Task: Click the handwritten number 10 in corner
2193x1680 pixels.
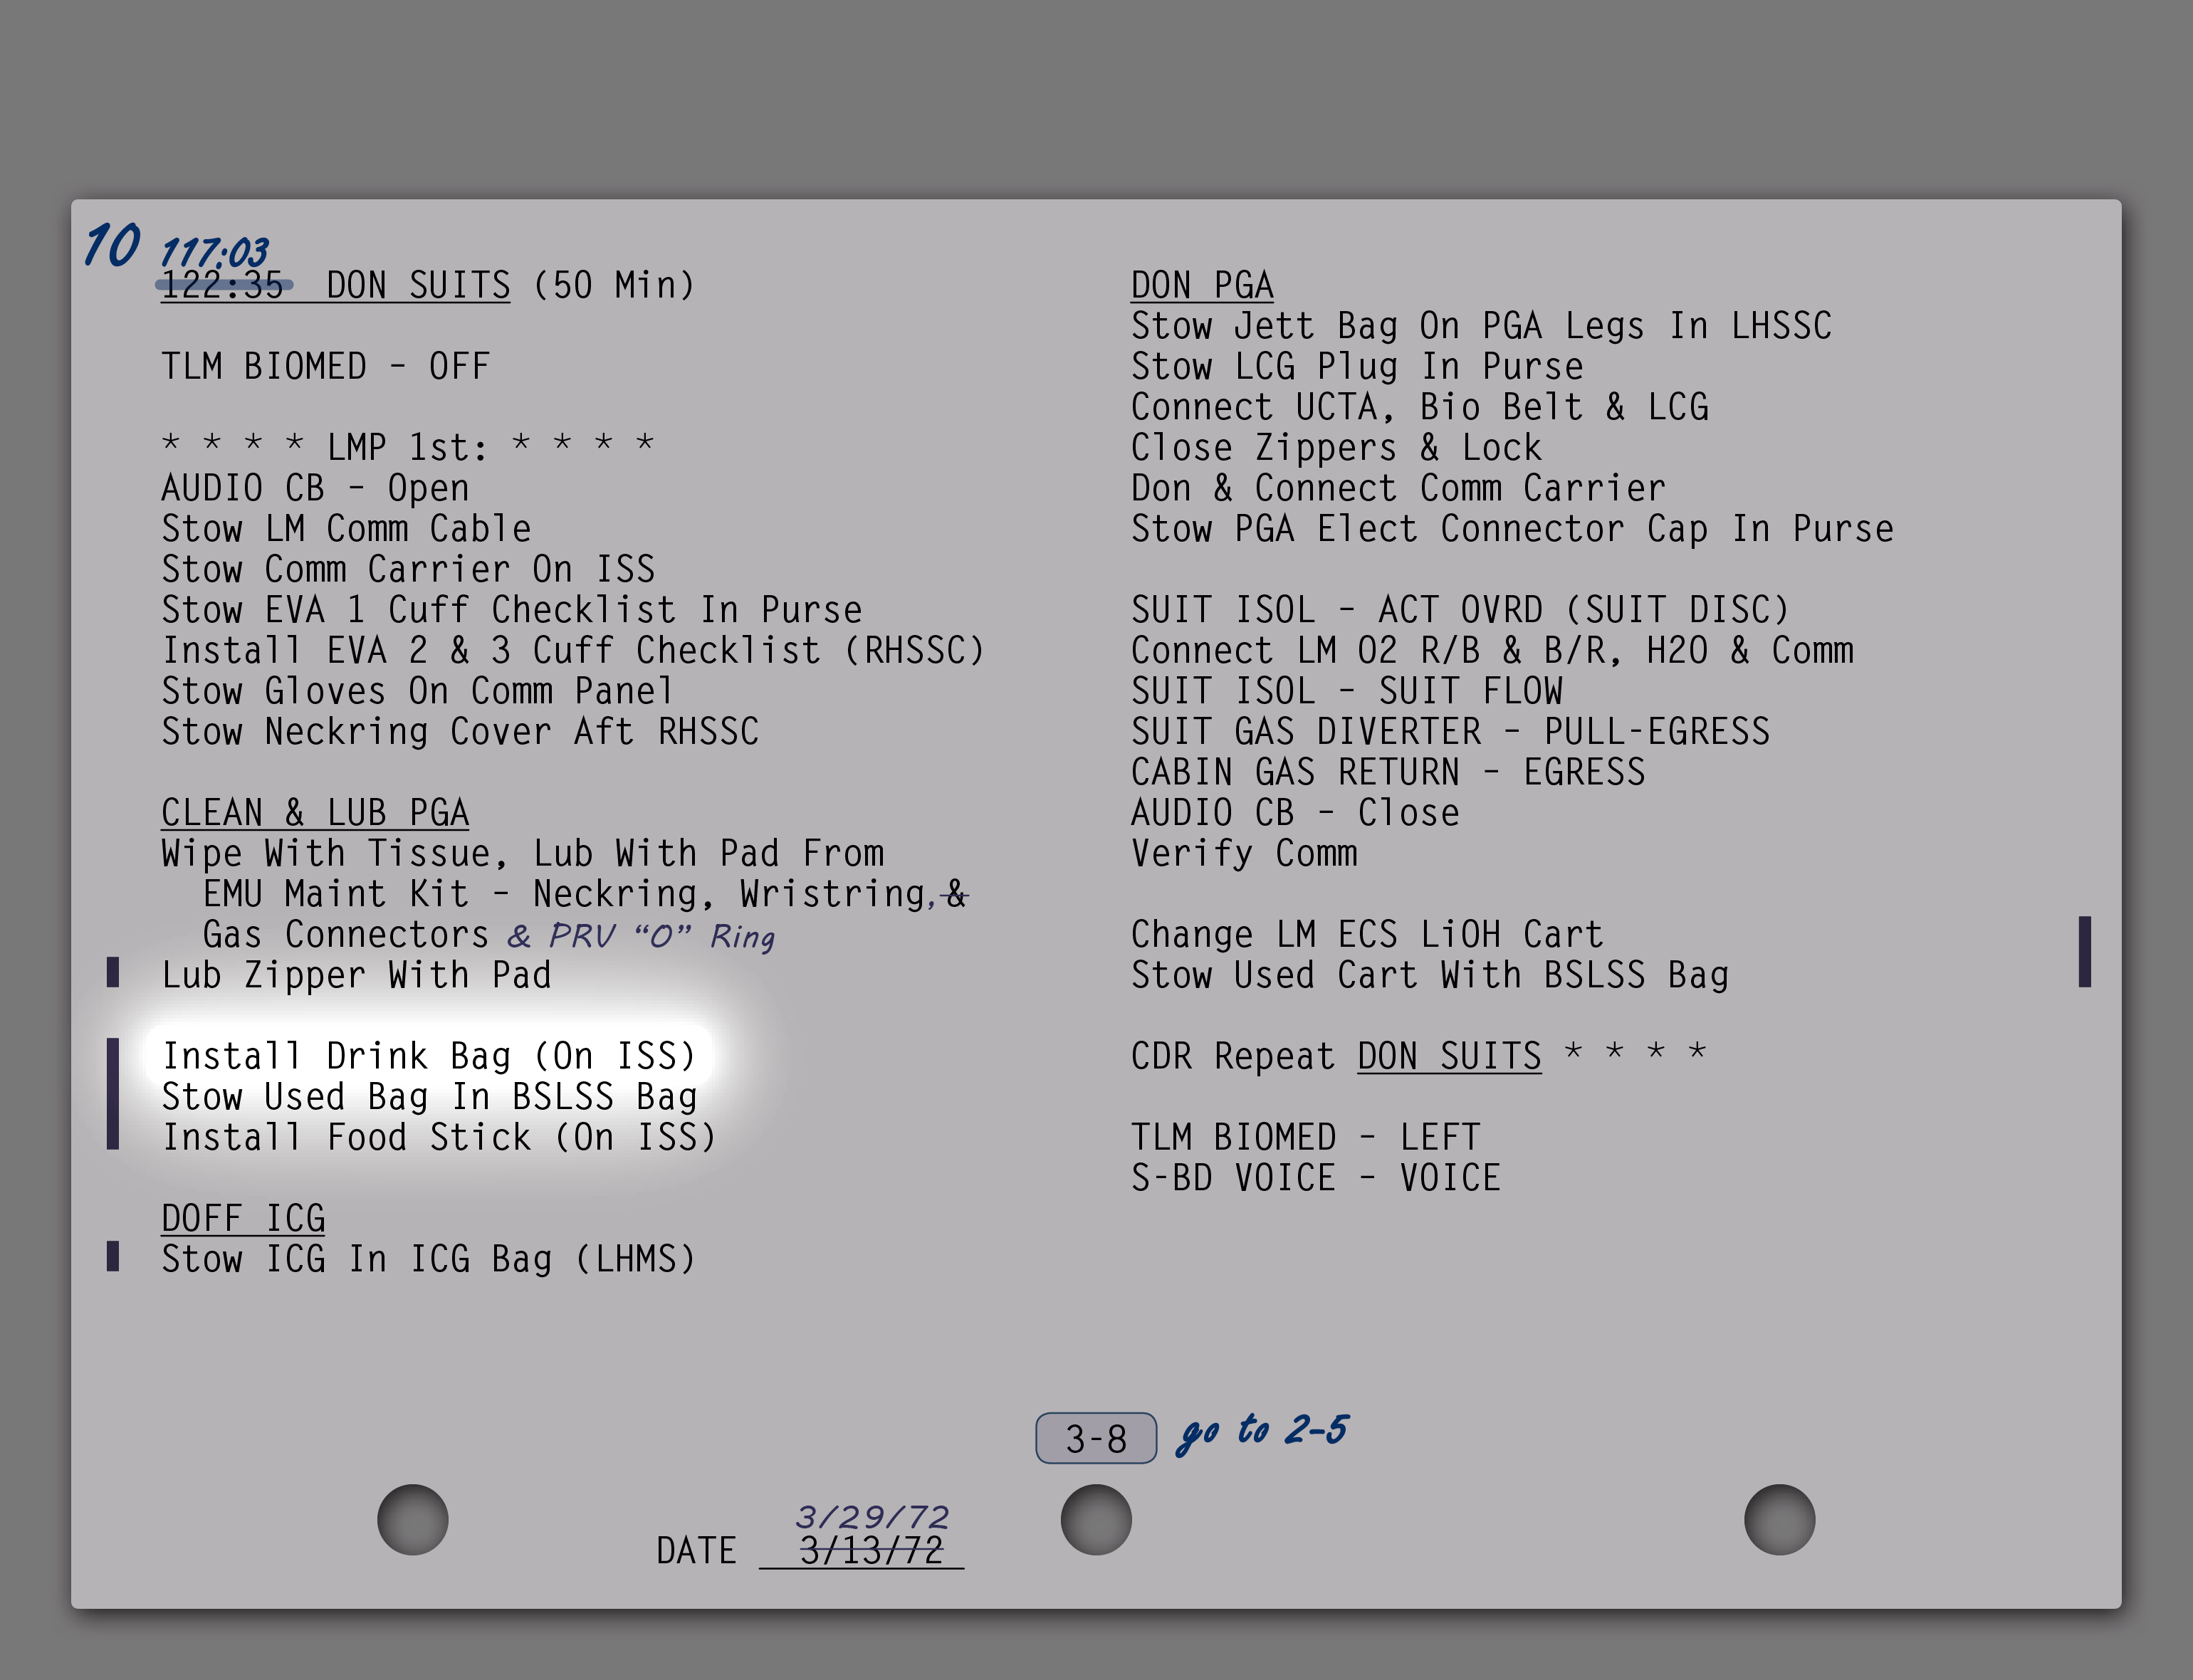Action: click(x=111, y=245)
